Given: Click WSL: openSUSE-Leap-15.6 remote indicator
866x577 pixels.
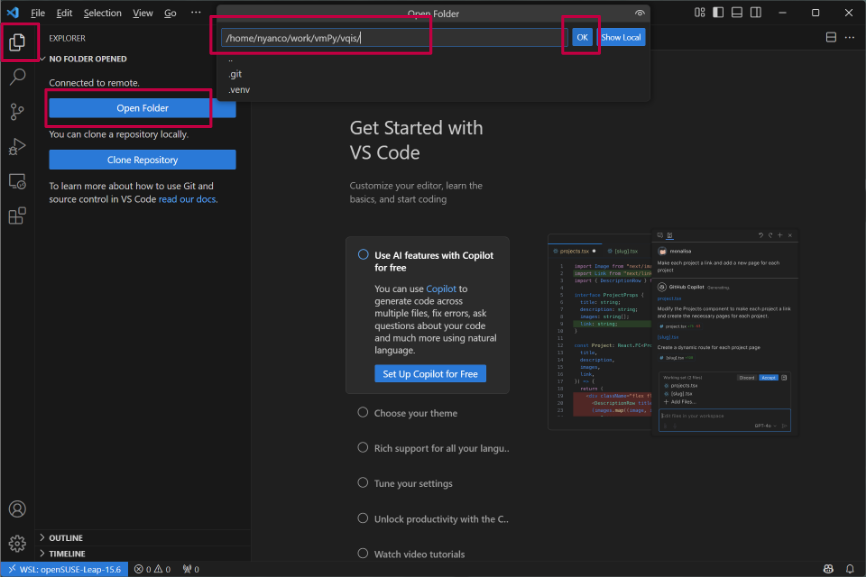Looking at the screenshot, I should [65, 569].
